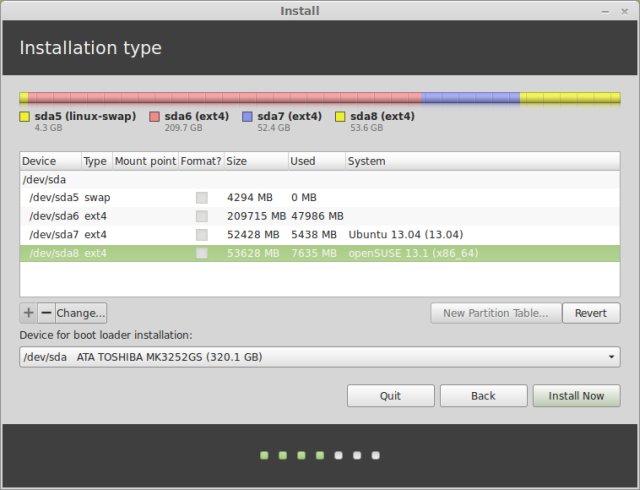Select the /dev/sda5 swap row
This screenshot has height=490, width=640.
tap(320, 198)
